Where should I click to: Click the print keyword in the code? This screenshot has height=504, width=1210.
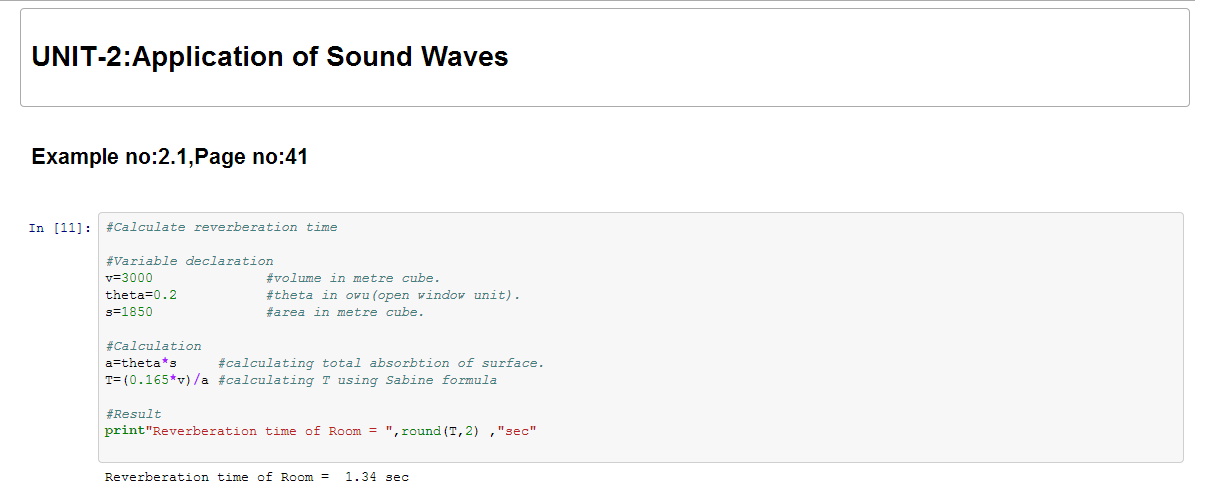[125, 431]
